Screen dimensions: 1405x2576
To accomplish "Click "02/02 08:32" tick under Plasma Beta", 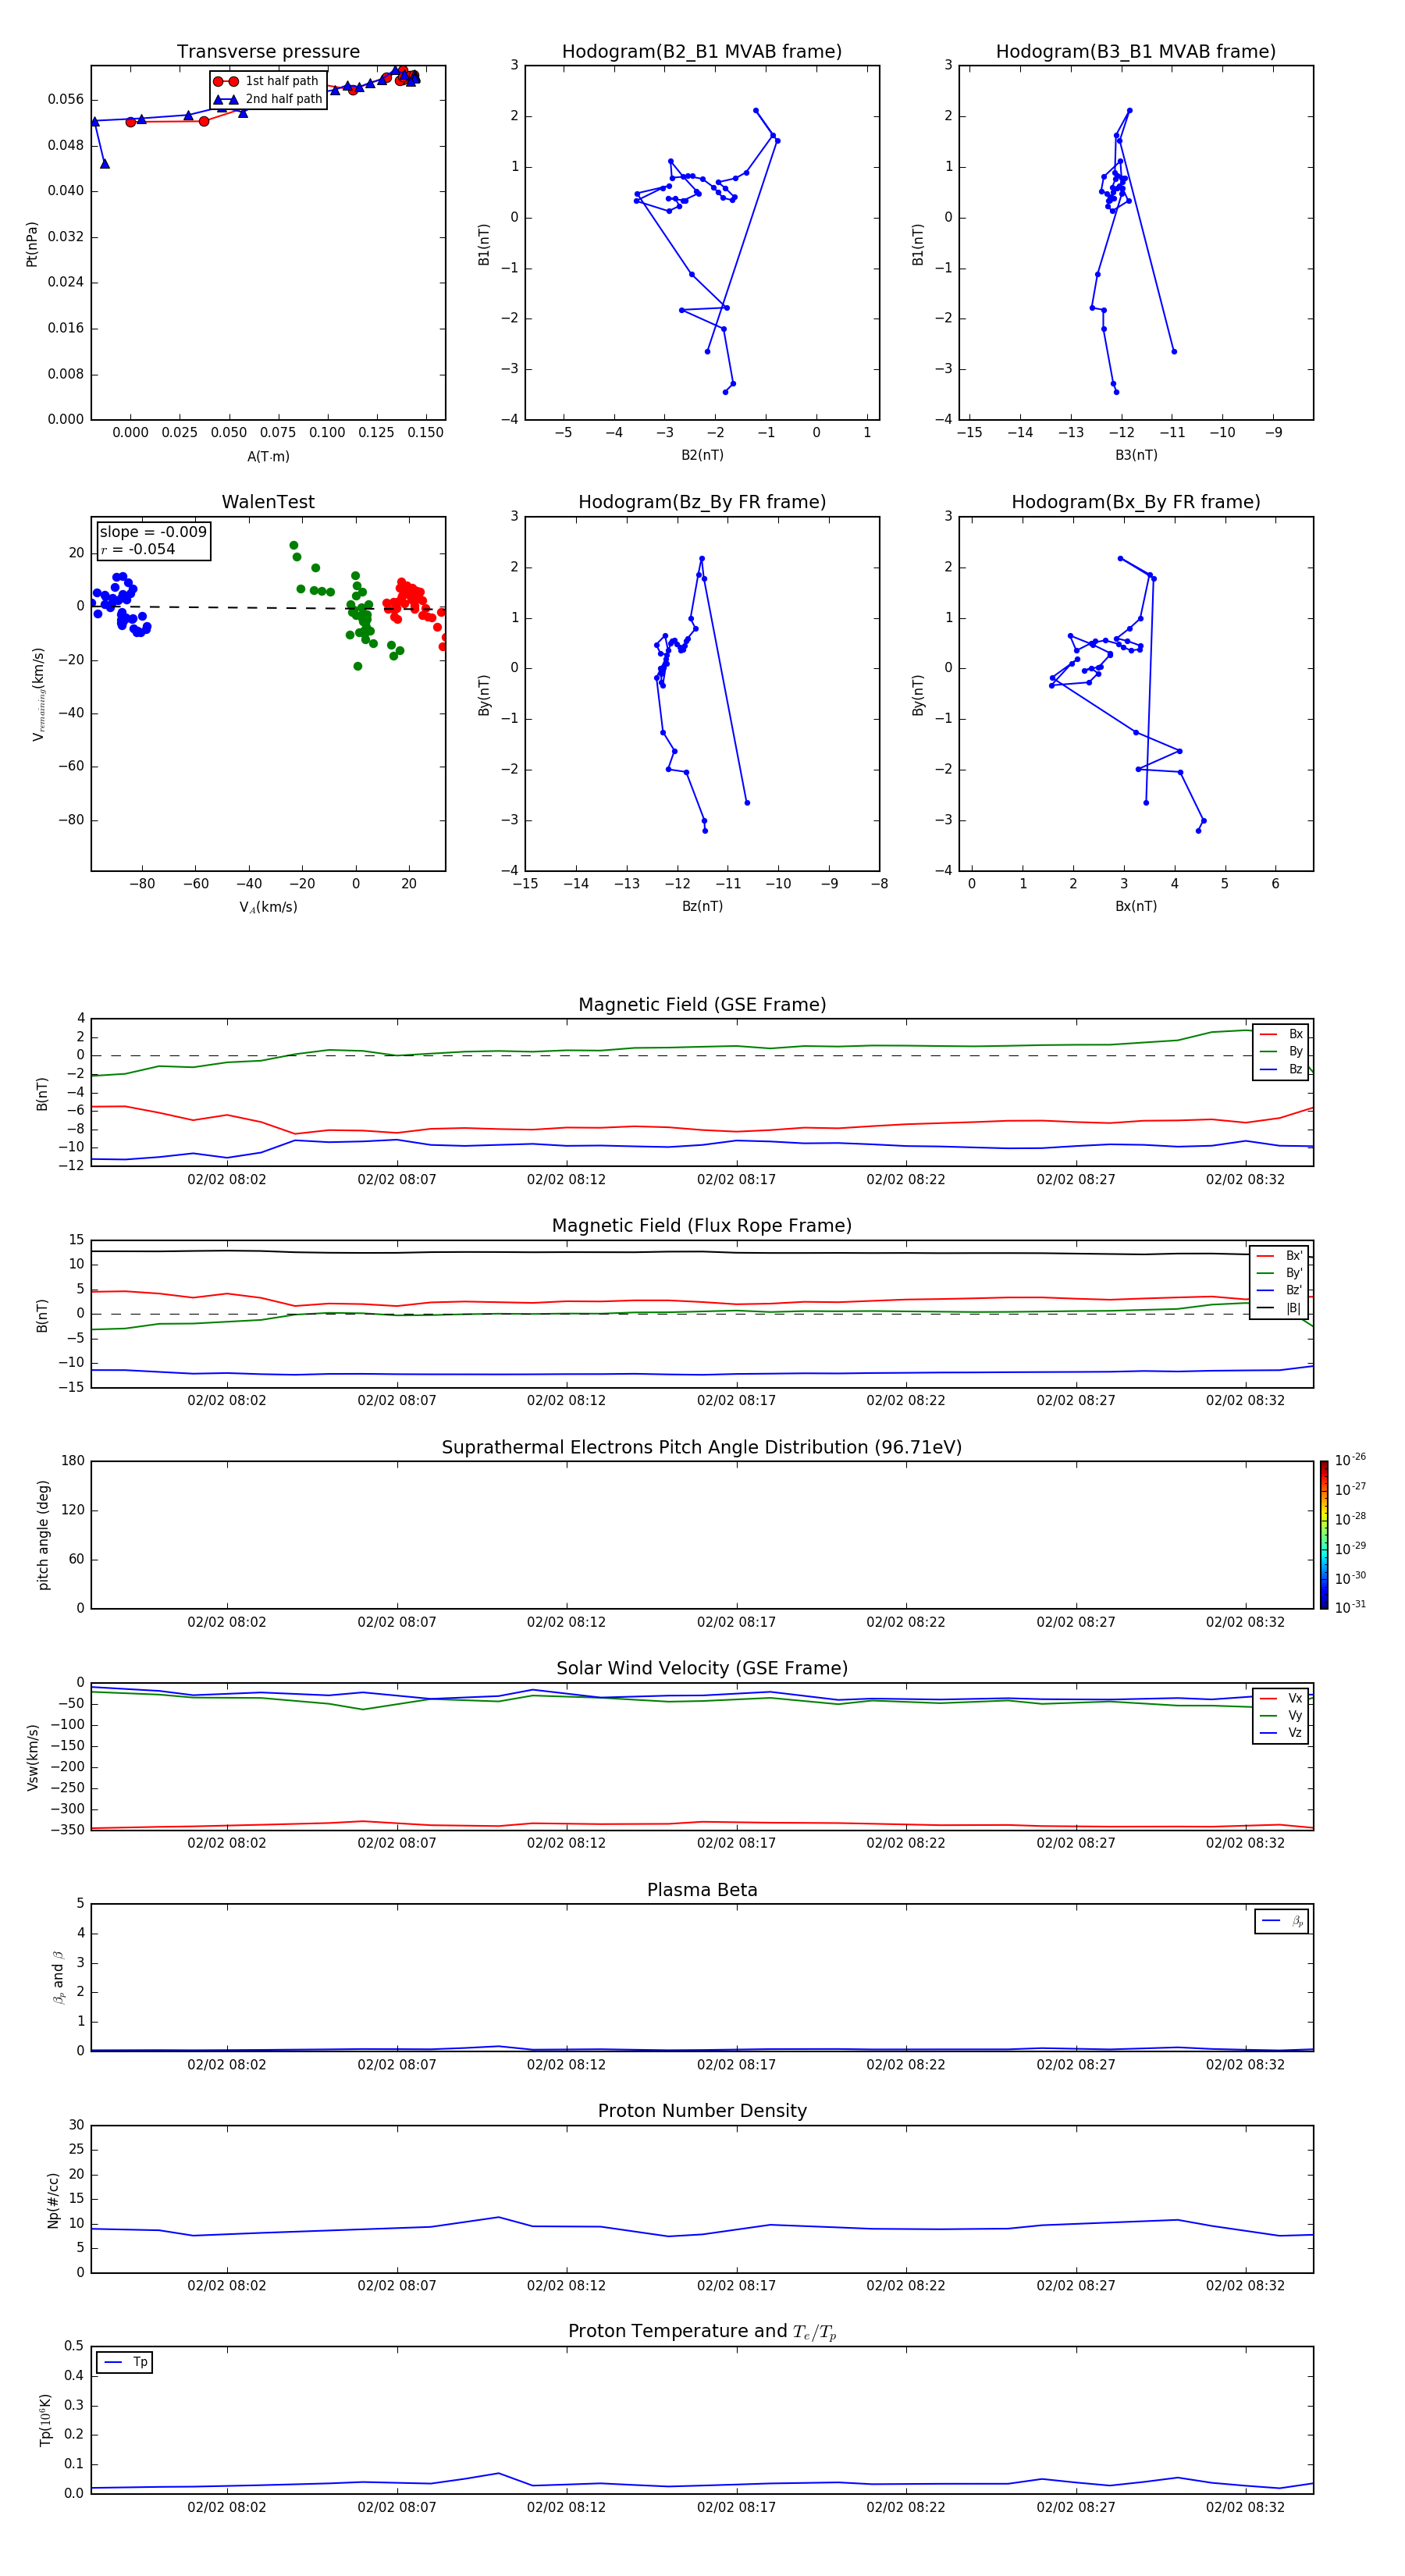I will click(x=1245, y=2064).
